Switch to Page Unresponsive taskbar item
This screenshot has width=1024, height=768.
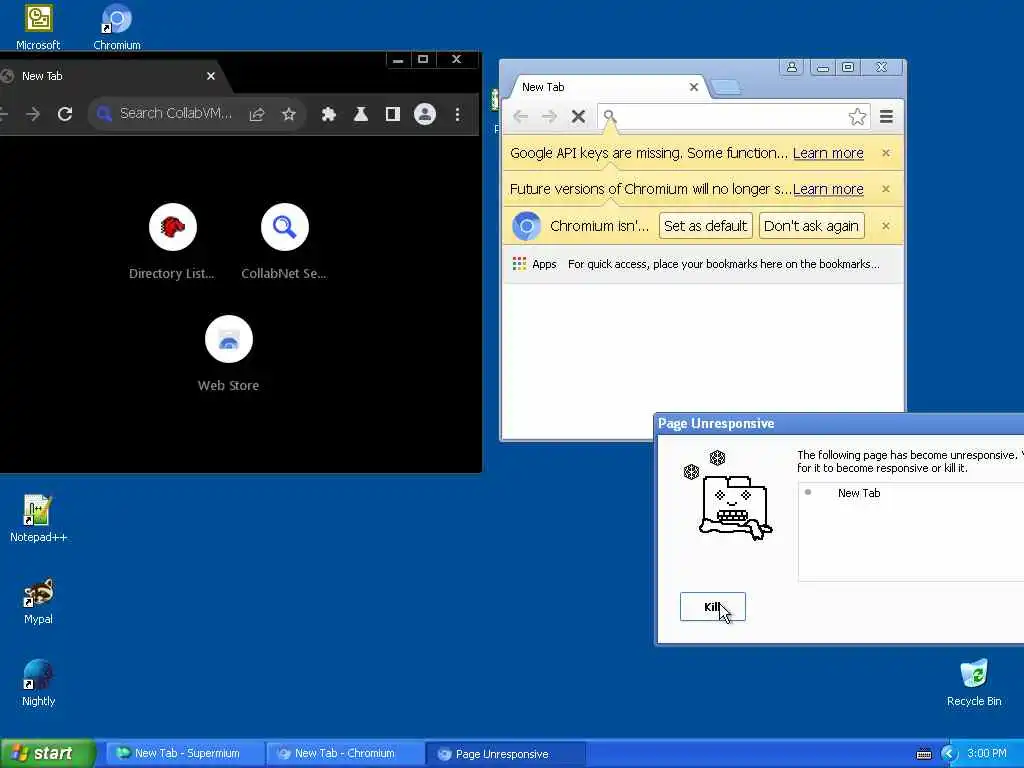[x=505, y=754]
